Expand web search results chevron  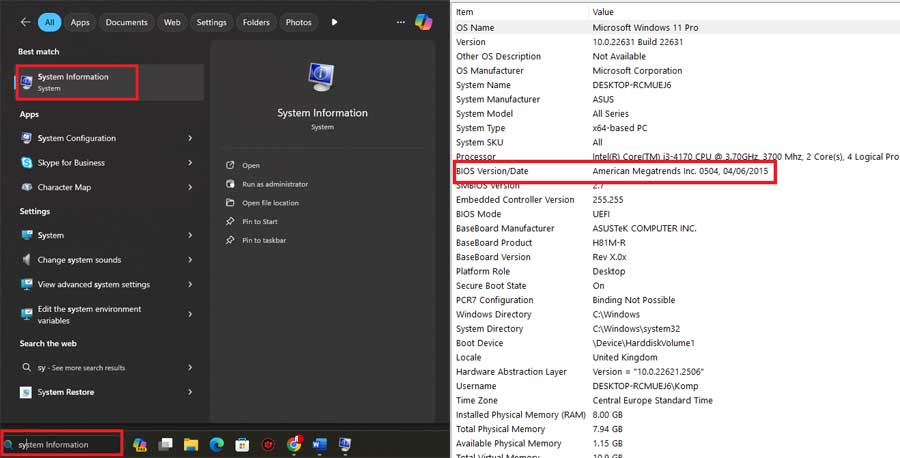190,367
